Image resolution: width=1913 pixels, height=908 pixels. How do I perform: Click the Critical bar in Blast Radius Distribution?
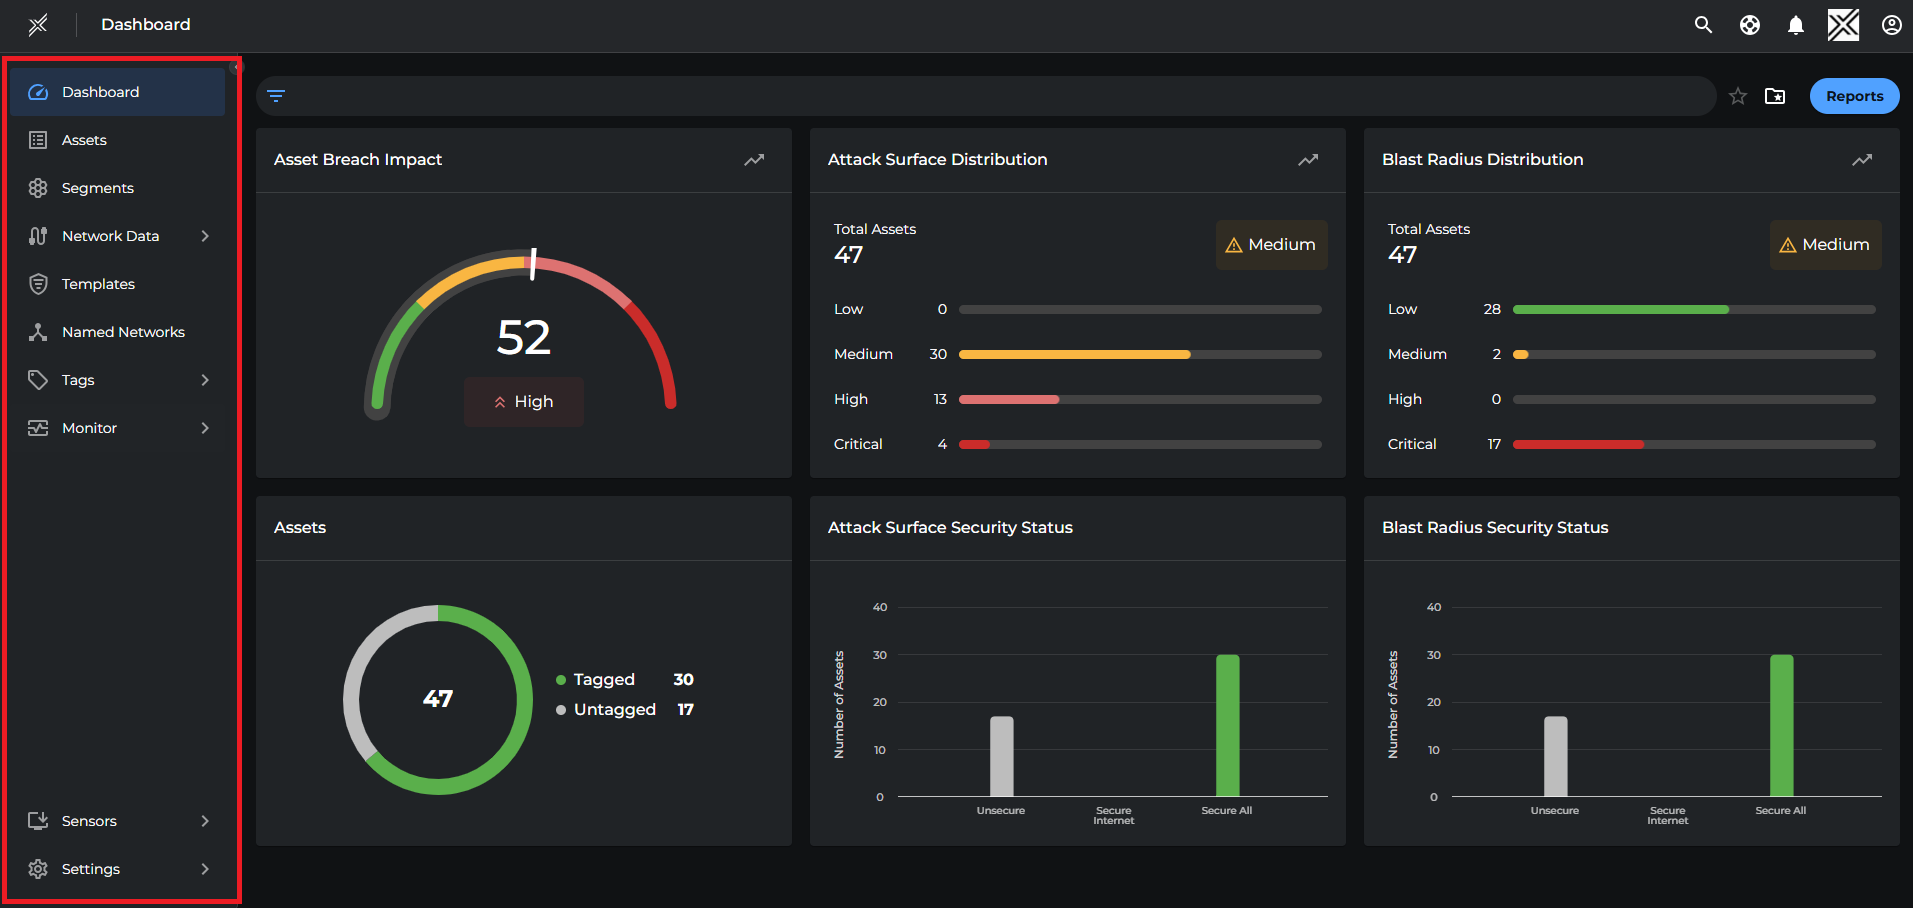coord(1578,444)
